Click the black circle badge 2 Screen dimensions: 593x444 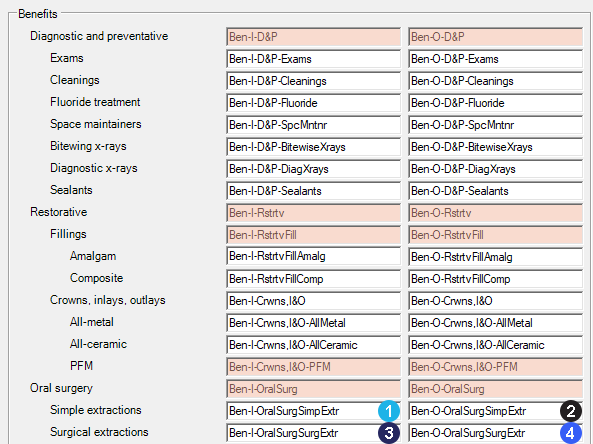[571, 411]
